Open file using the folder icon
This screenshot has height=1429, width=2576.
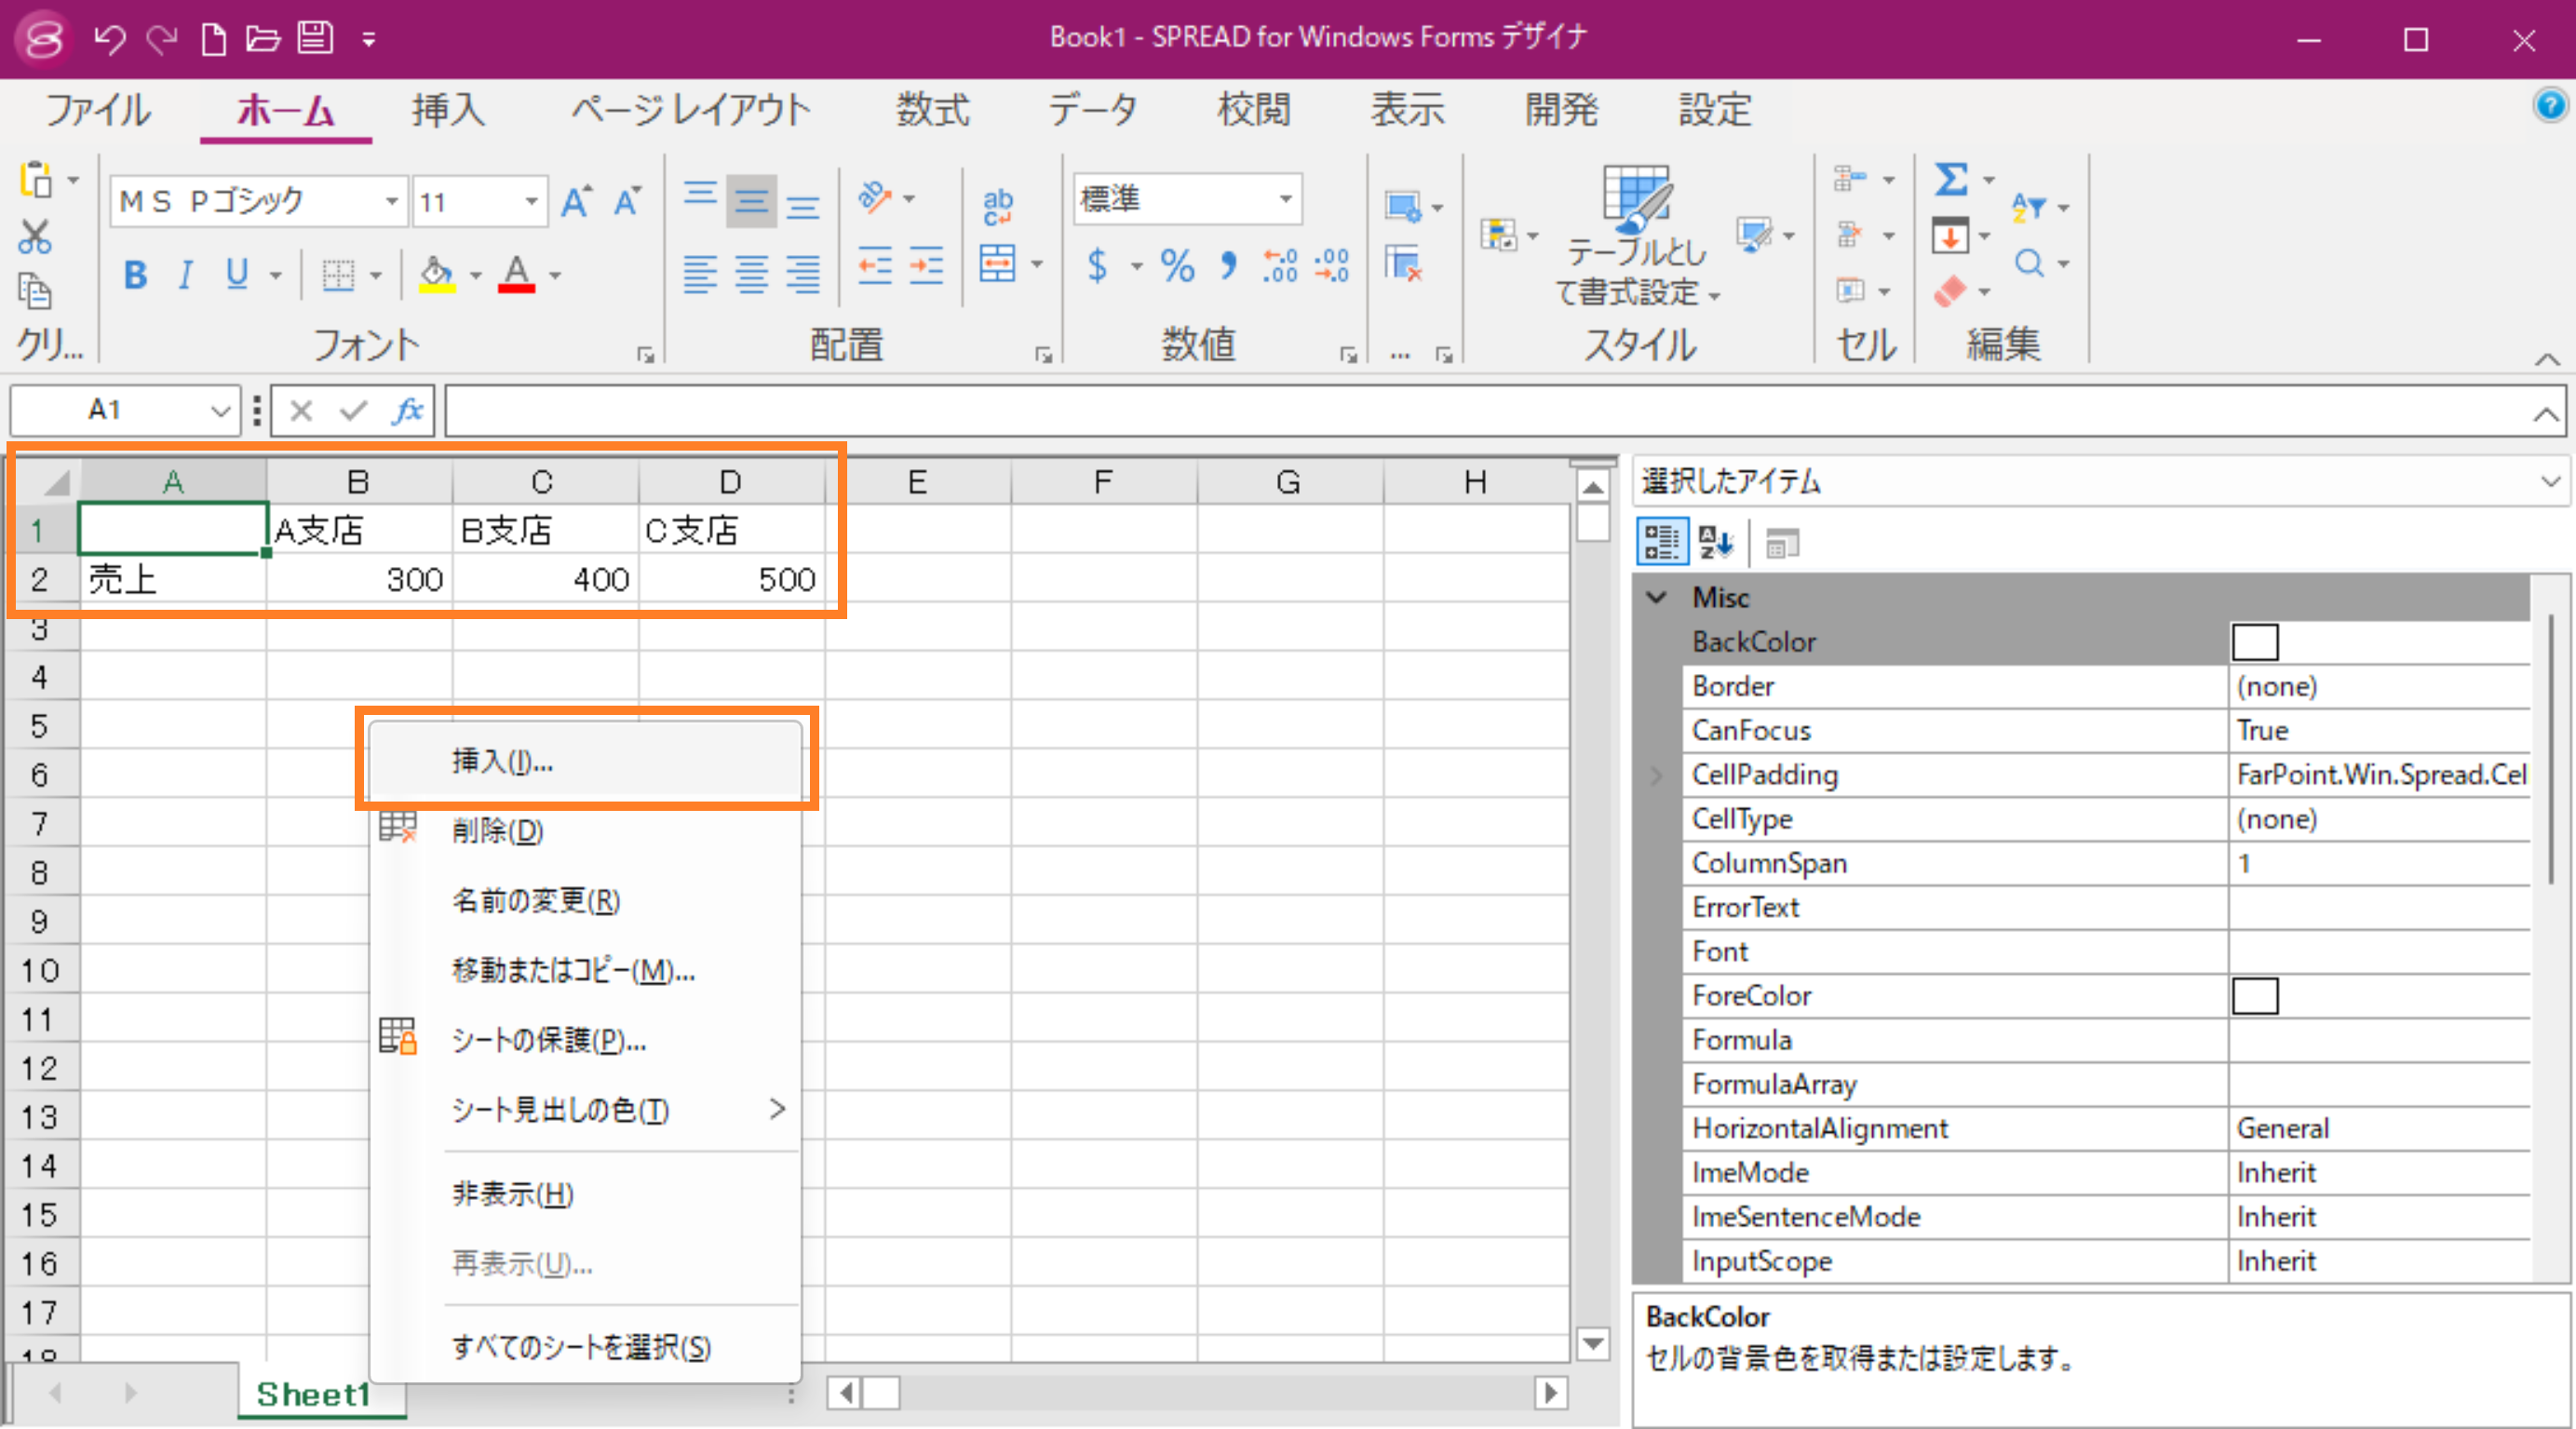pos(262,39)
